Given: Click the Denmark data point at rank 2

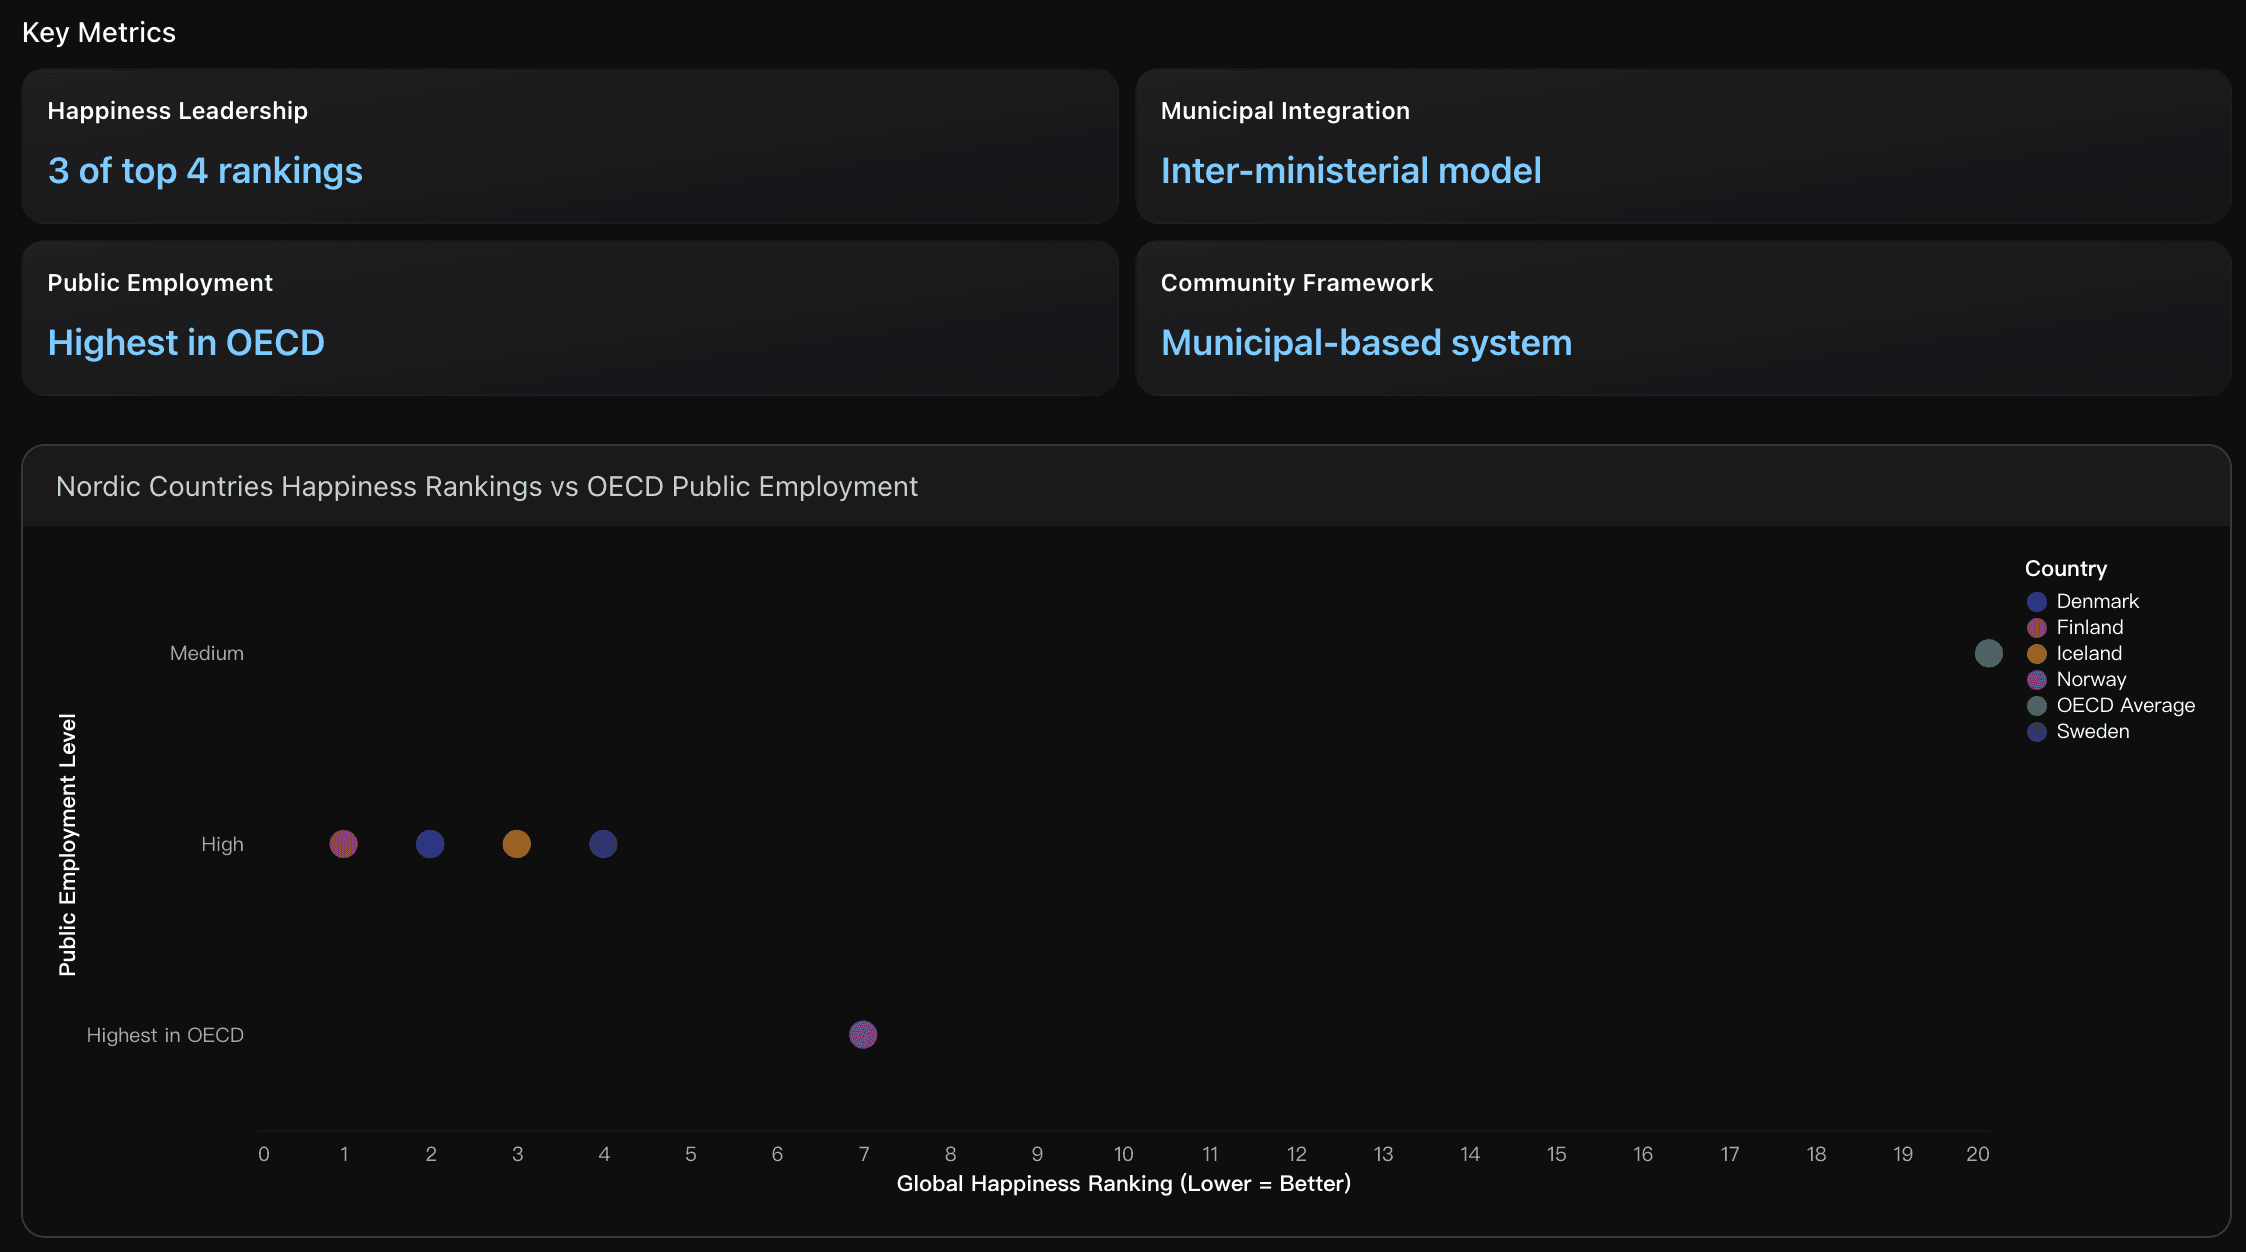Looking at the screenshot, I should coord(430,844).
